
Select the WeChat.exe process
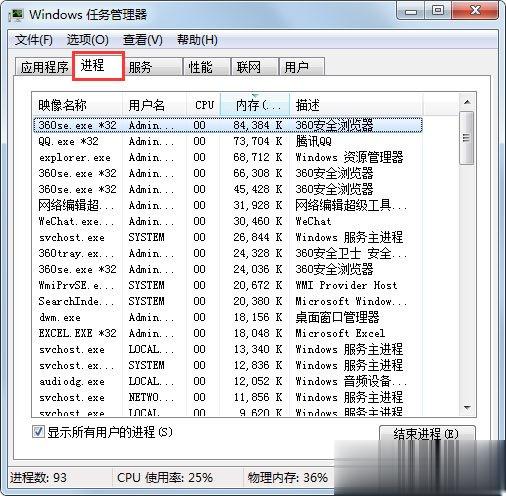228,221
